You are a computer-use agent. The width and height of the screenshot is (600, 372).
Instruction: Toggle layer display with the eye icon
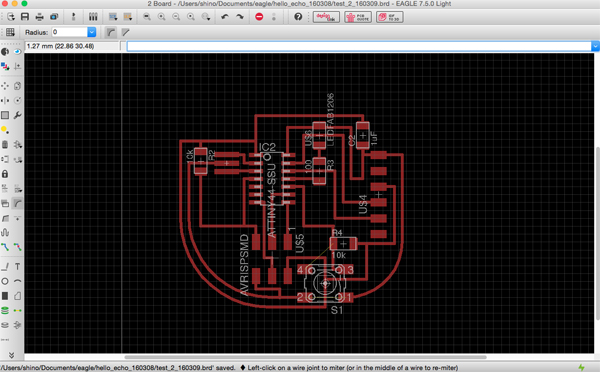18,52
